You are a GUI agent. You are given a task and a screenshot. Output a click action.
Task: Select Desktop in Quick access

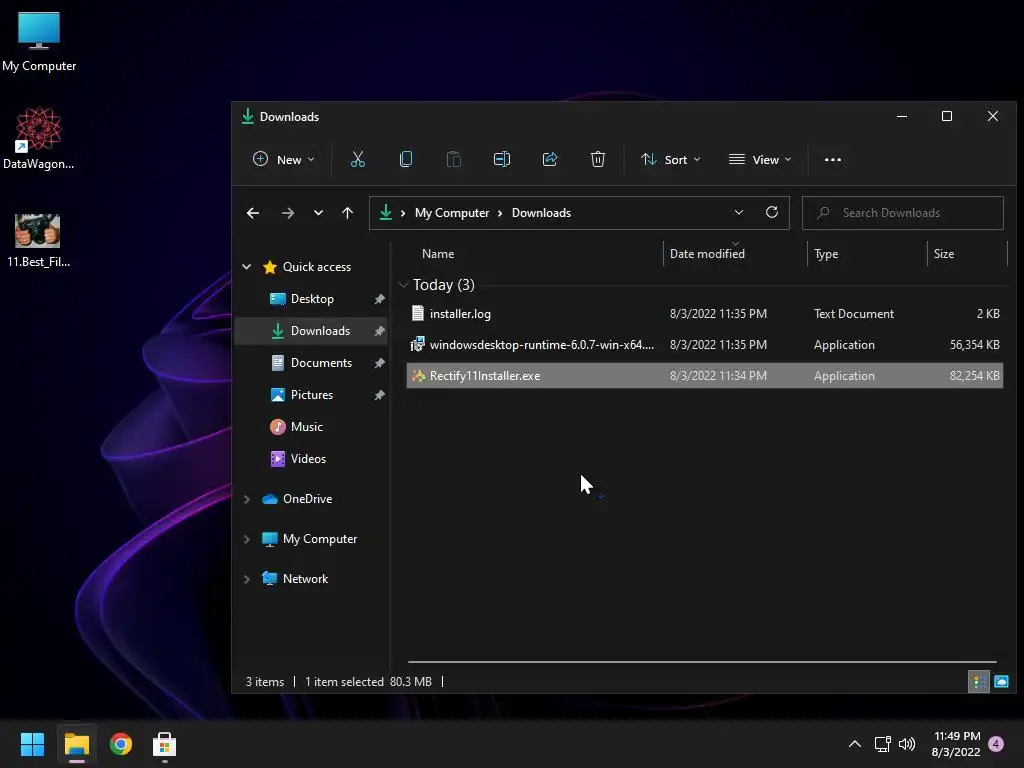click(x=312, y=299)
